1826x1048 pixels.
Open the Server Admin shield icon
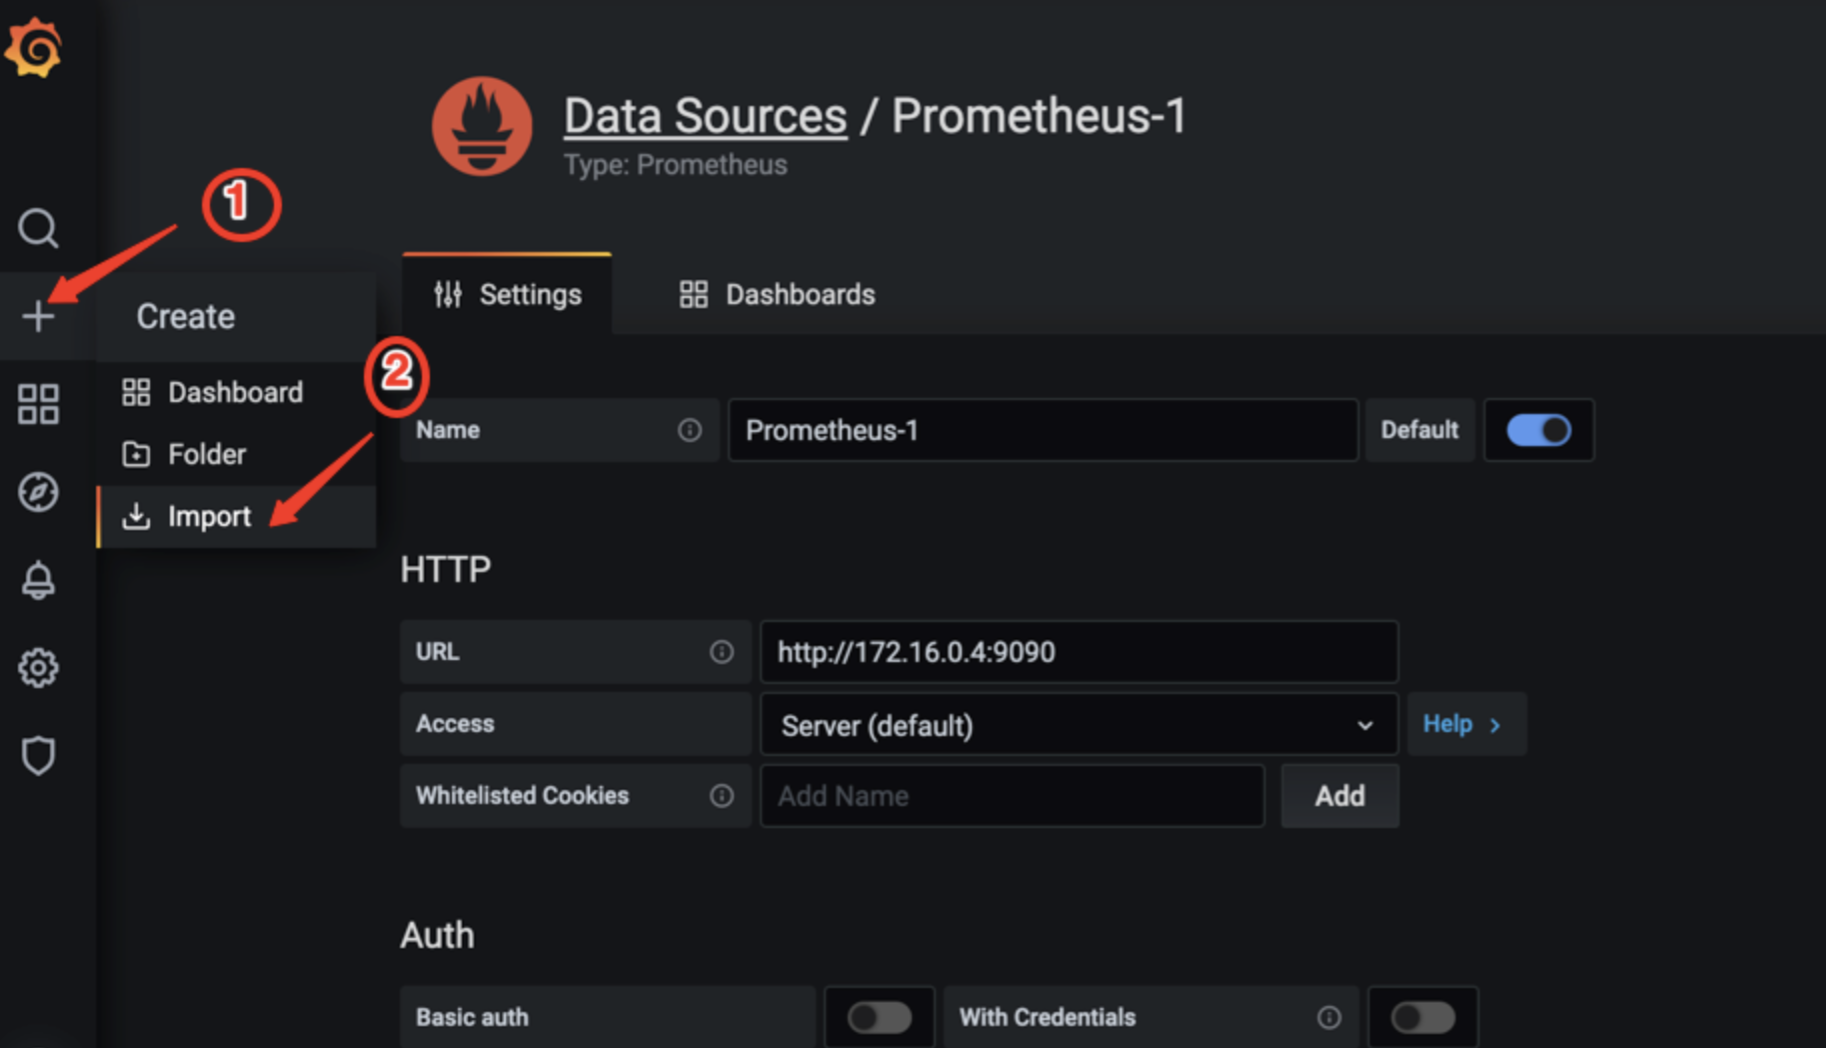click(x=38, y=756)
